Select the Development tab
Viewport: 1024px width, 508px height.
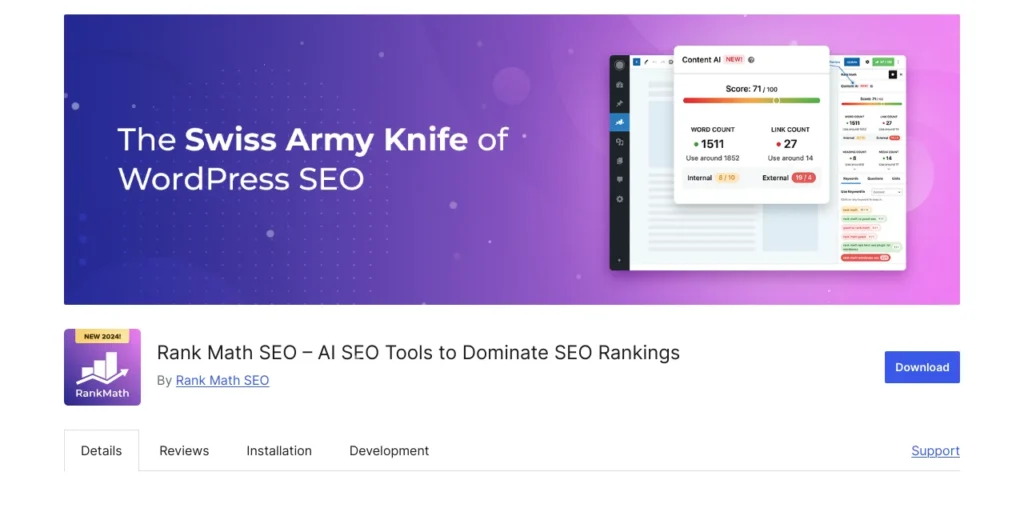click(x=389, y=451)
